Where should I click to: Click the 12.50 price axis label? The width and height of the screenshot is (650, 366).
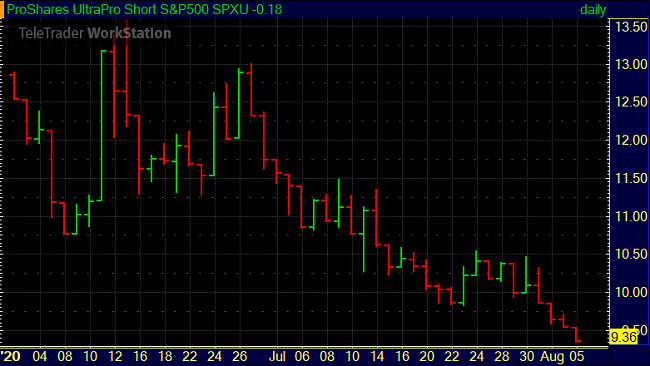631,102
